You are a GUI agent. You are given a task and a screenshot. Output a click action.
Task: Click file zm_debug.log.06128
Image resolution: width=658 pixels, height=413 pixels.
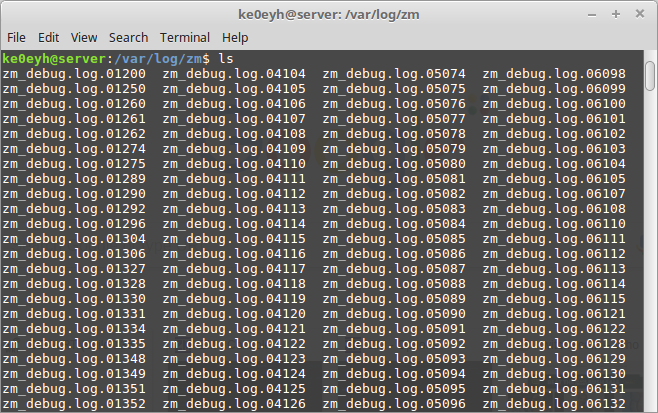tap(554, 344)
